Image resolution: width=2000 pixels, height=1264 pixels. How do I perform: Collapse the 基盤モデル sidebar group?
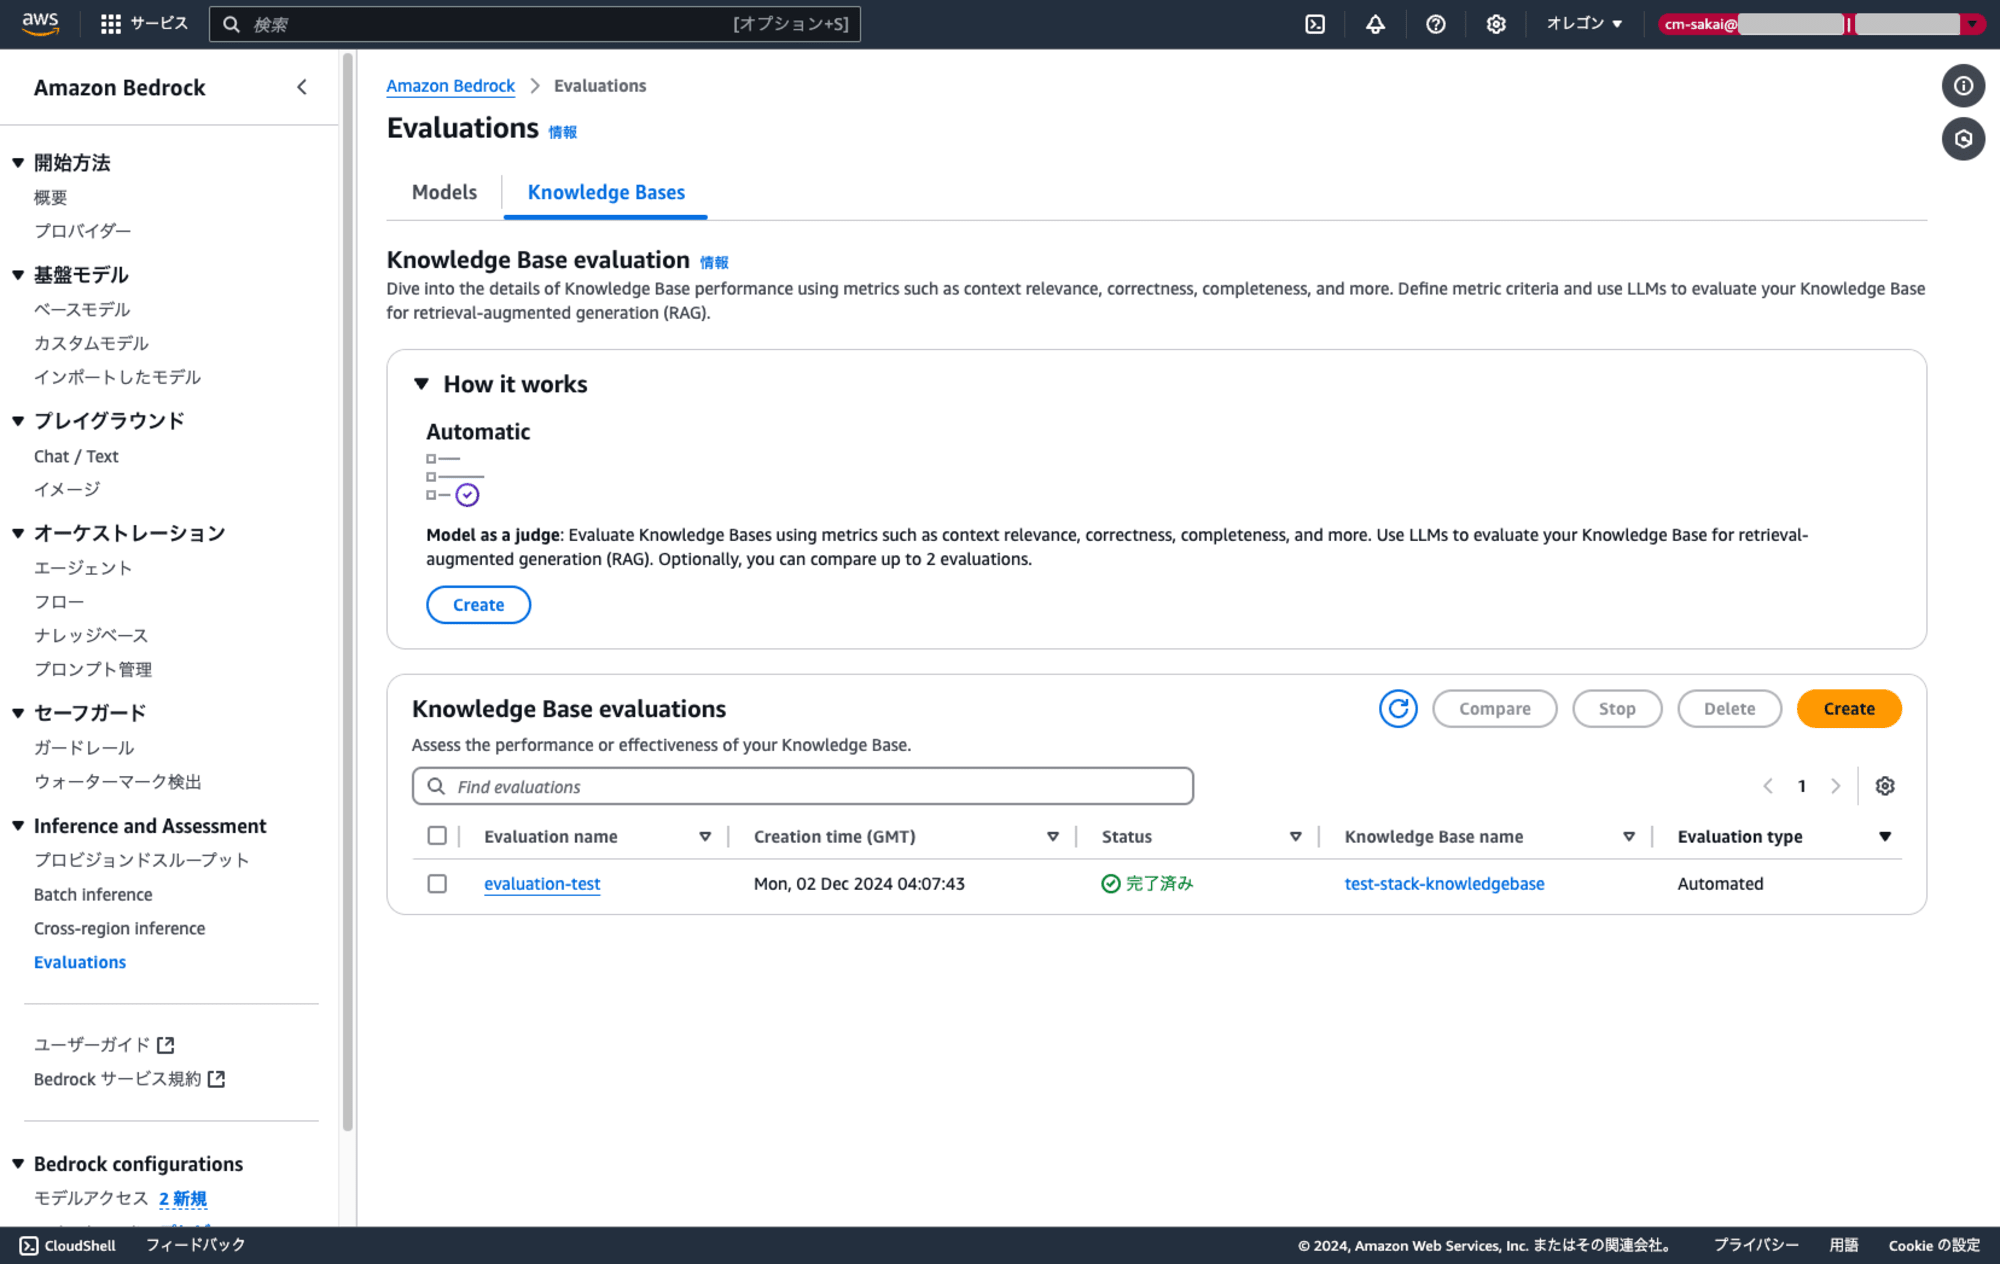pos(18,275)
